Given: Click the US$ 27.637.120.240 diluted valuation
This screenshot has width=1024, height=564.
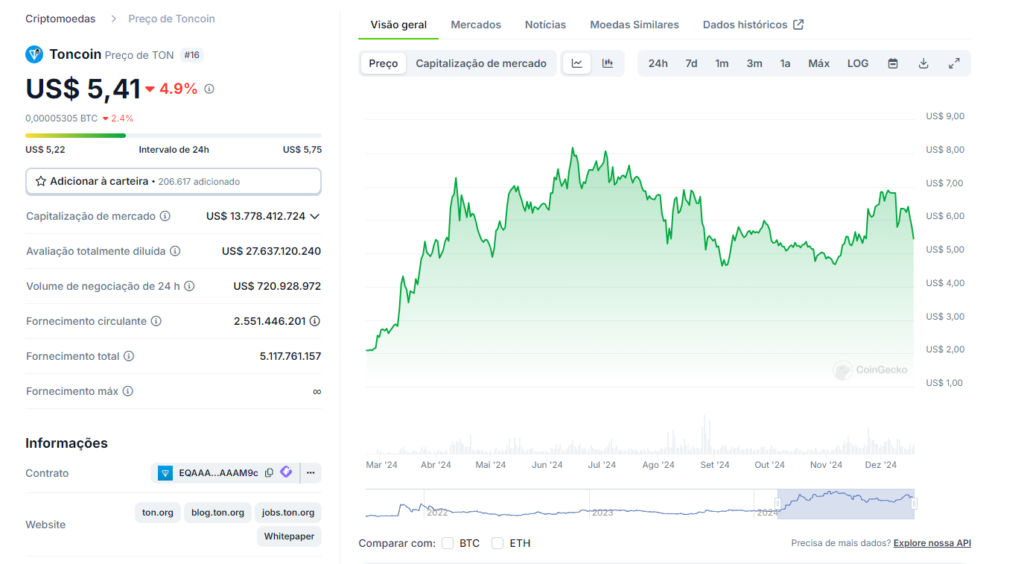Looking at the screenshot, I should click(x=271, y=251).
